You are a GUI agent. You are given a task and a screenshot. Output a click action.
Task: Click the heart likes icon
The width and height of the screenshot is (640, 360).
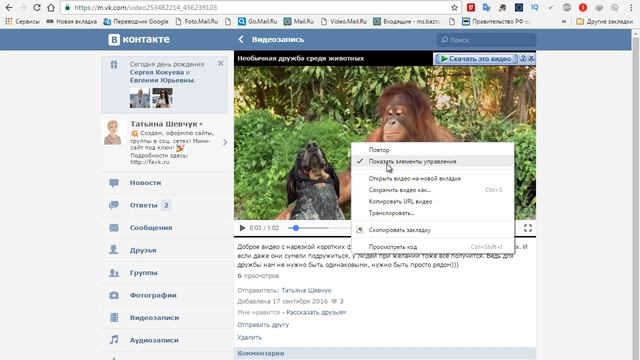(334, 301)
